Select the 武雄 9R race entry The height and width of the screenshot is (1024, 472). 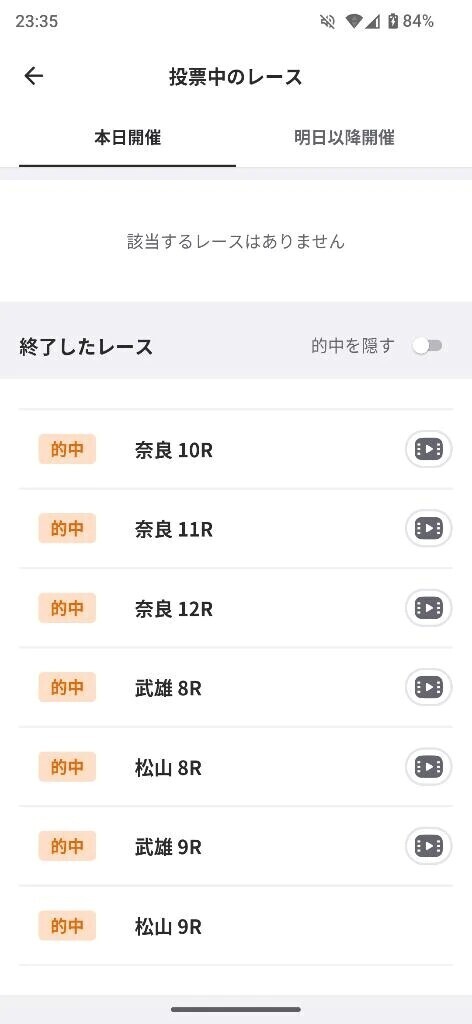pyautogui.click(x=236, y=846)
